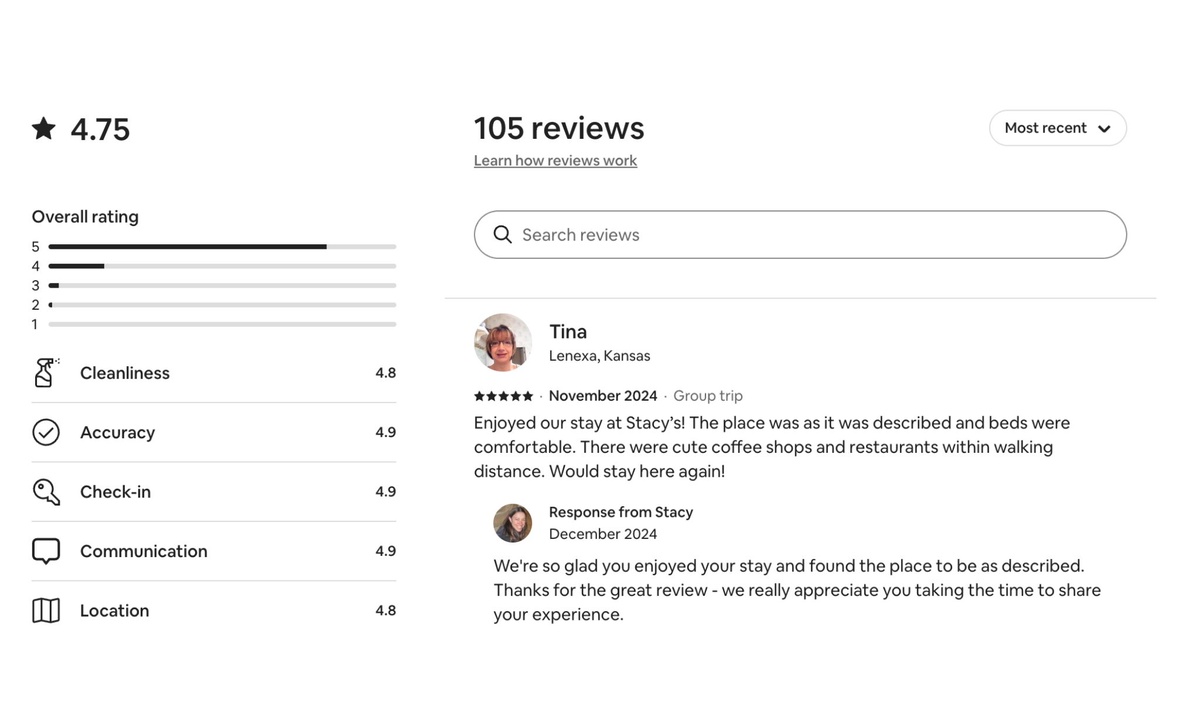Click reviewer name Tina

(568, 332)
